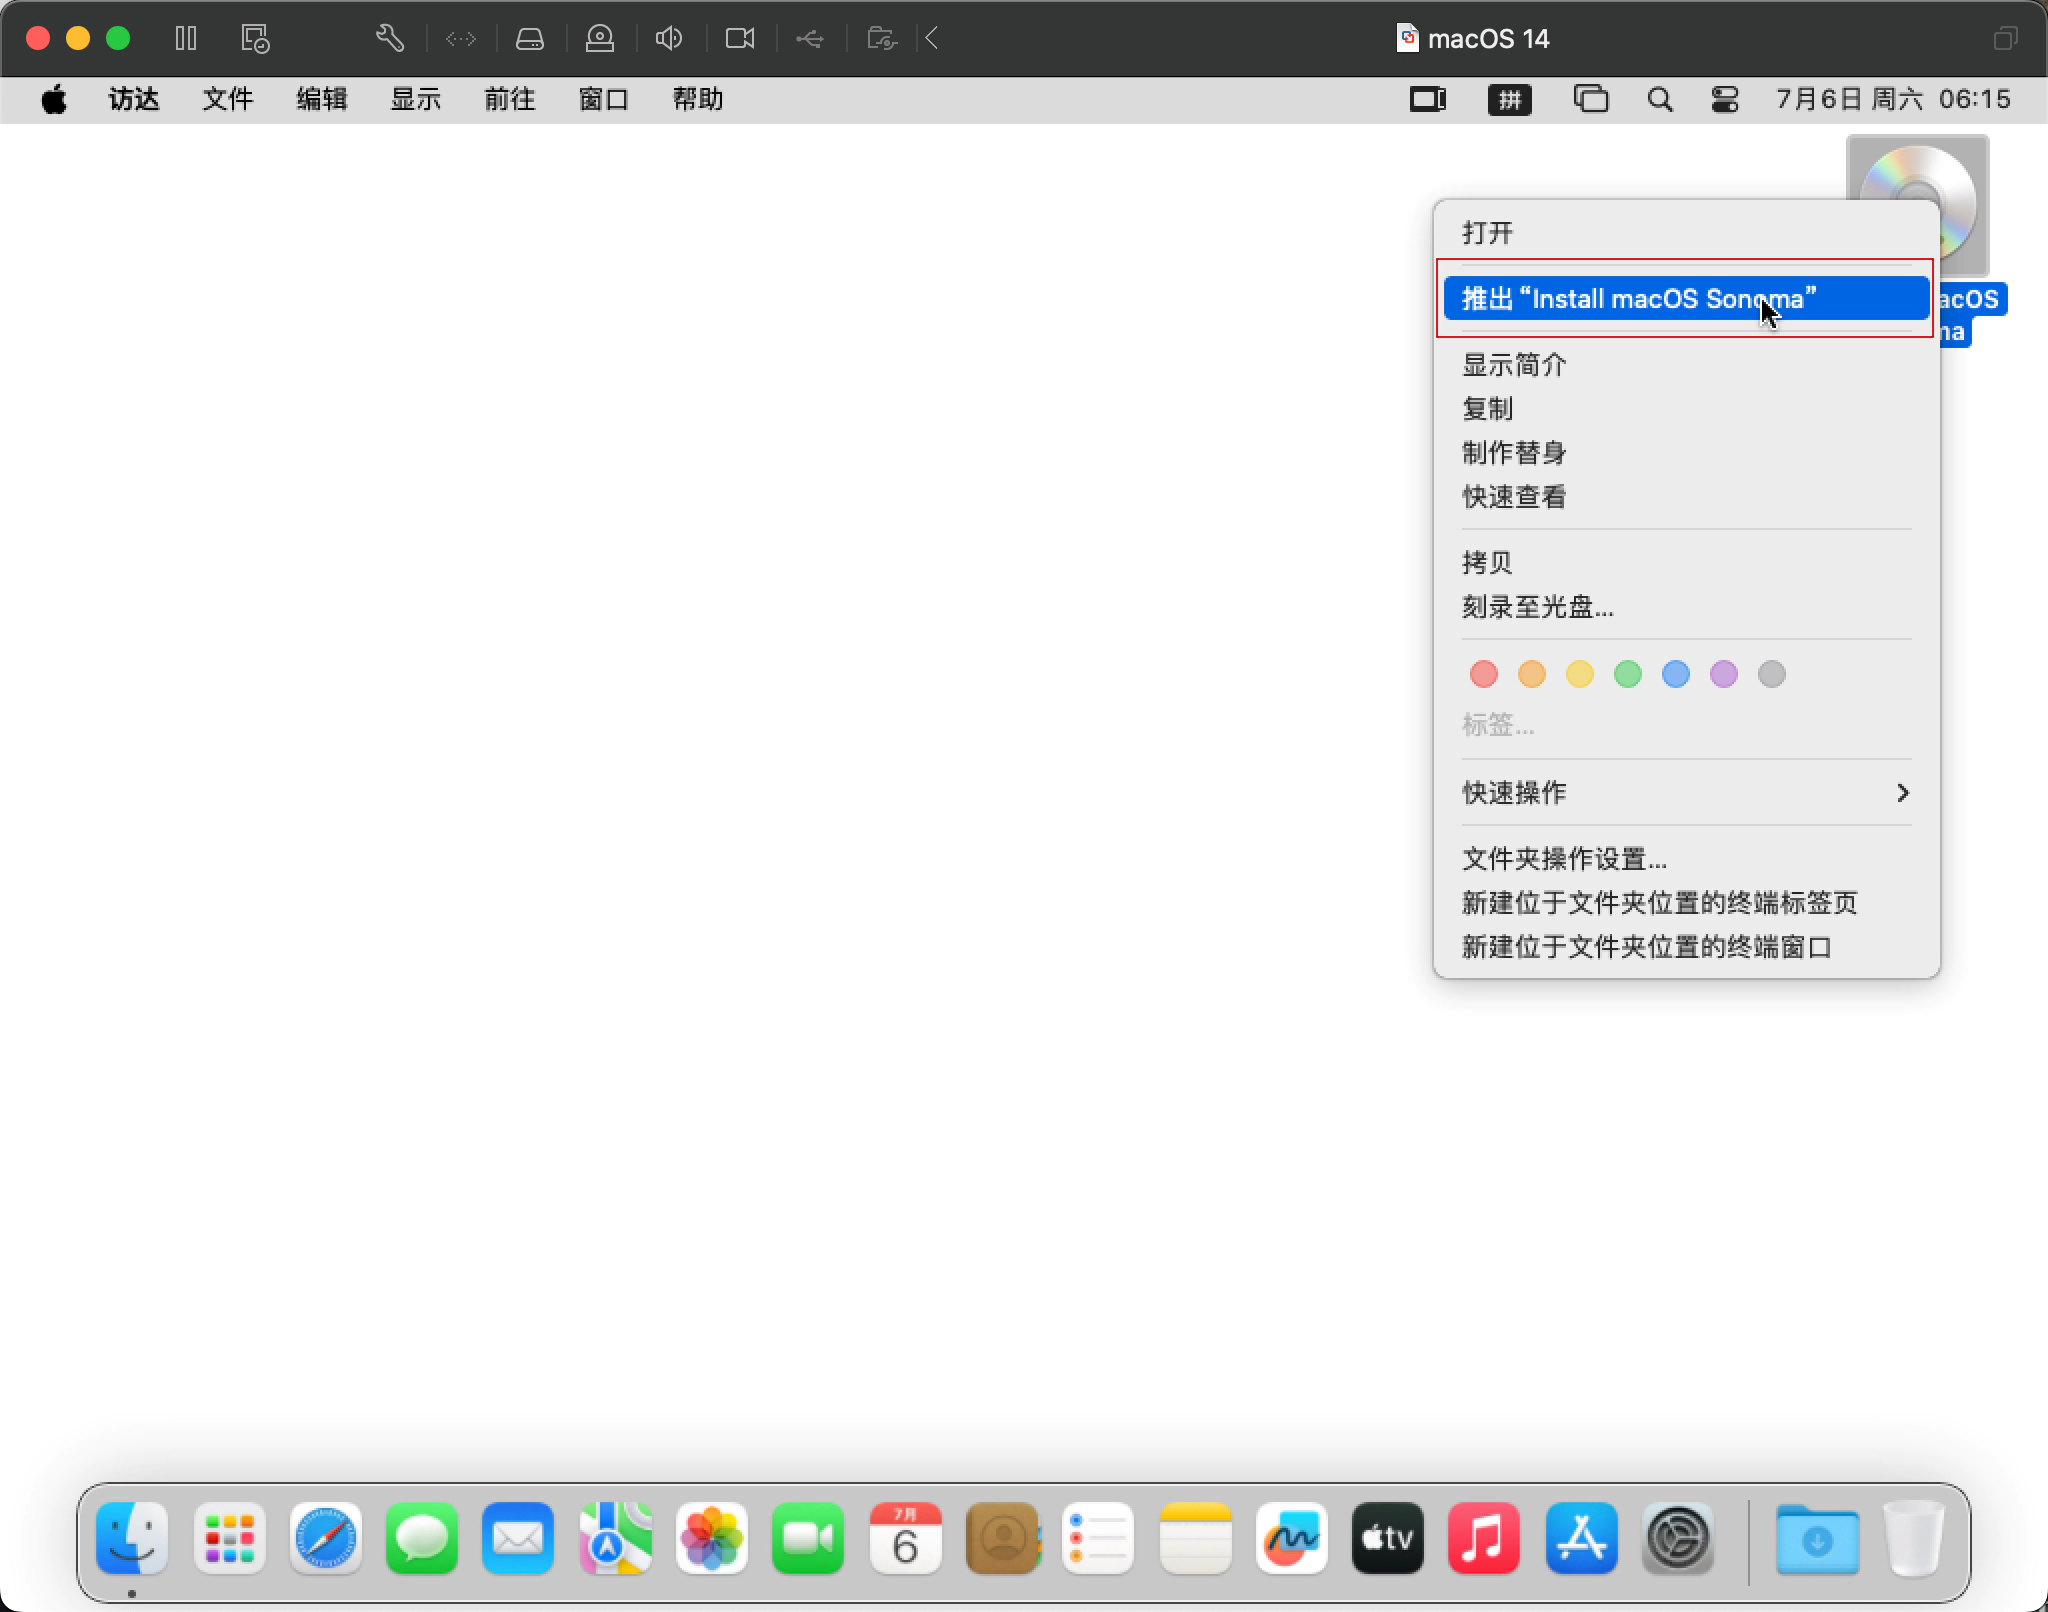Switch input method via the 拼 indicator
2048x1612 pixels.
pos(1509,98)
